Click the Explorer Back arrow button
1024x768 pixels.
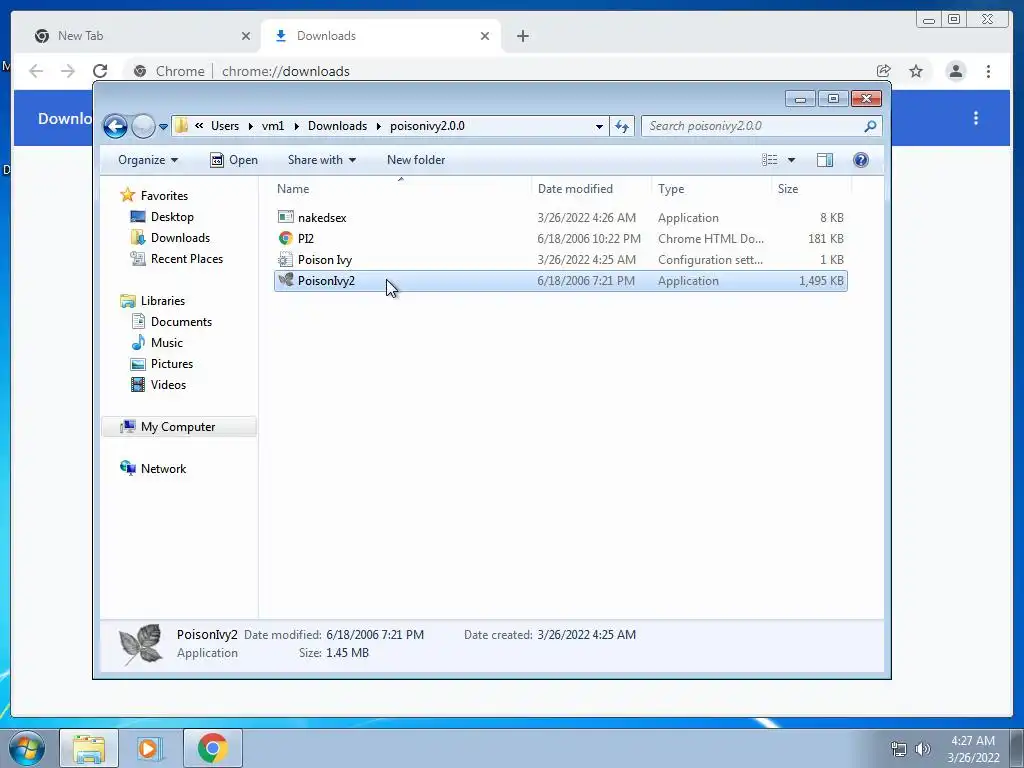pyautogui.click(x=116, y=126)
